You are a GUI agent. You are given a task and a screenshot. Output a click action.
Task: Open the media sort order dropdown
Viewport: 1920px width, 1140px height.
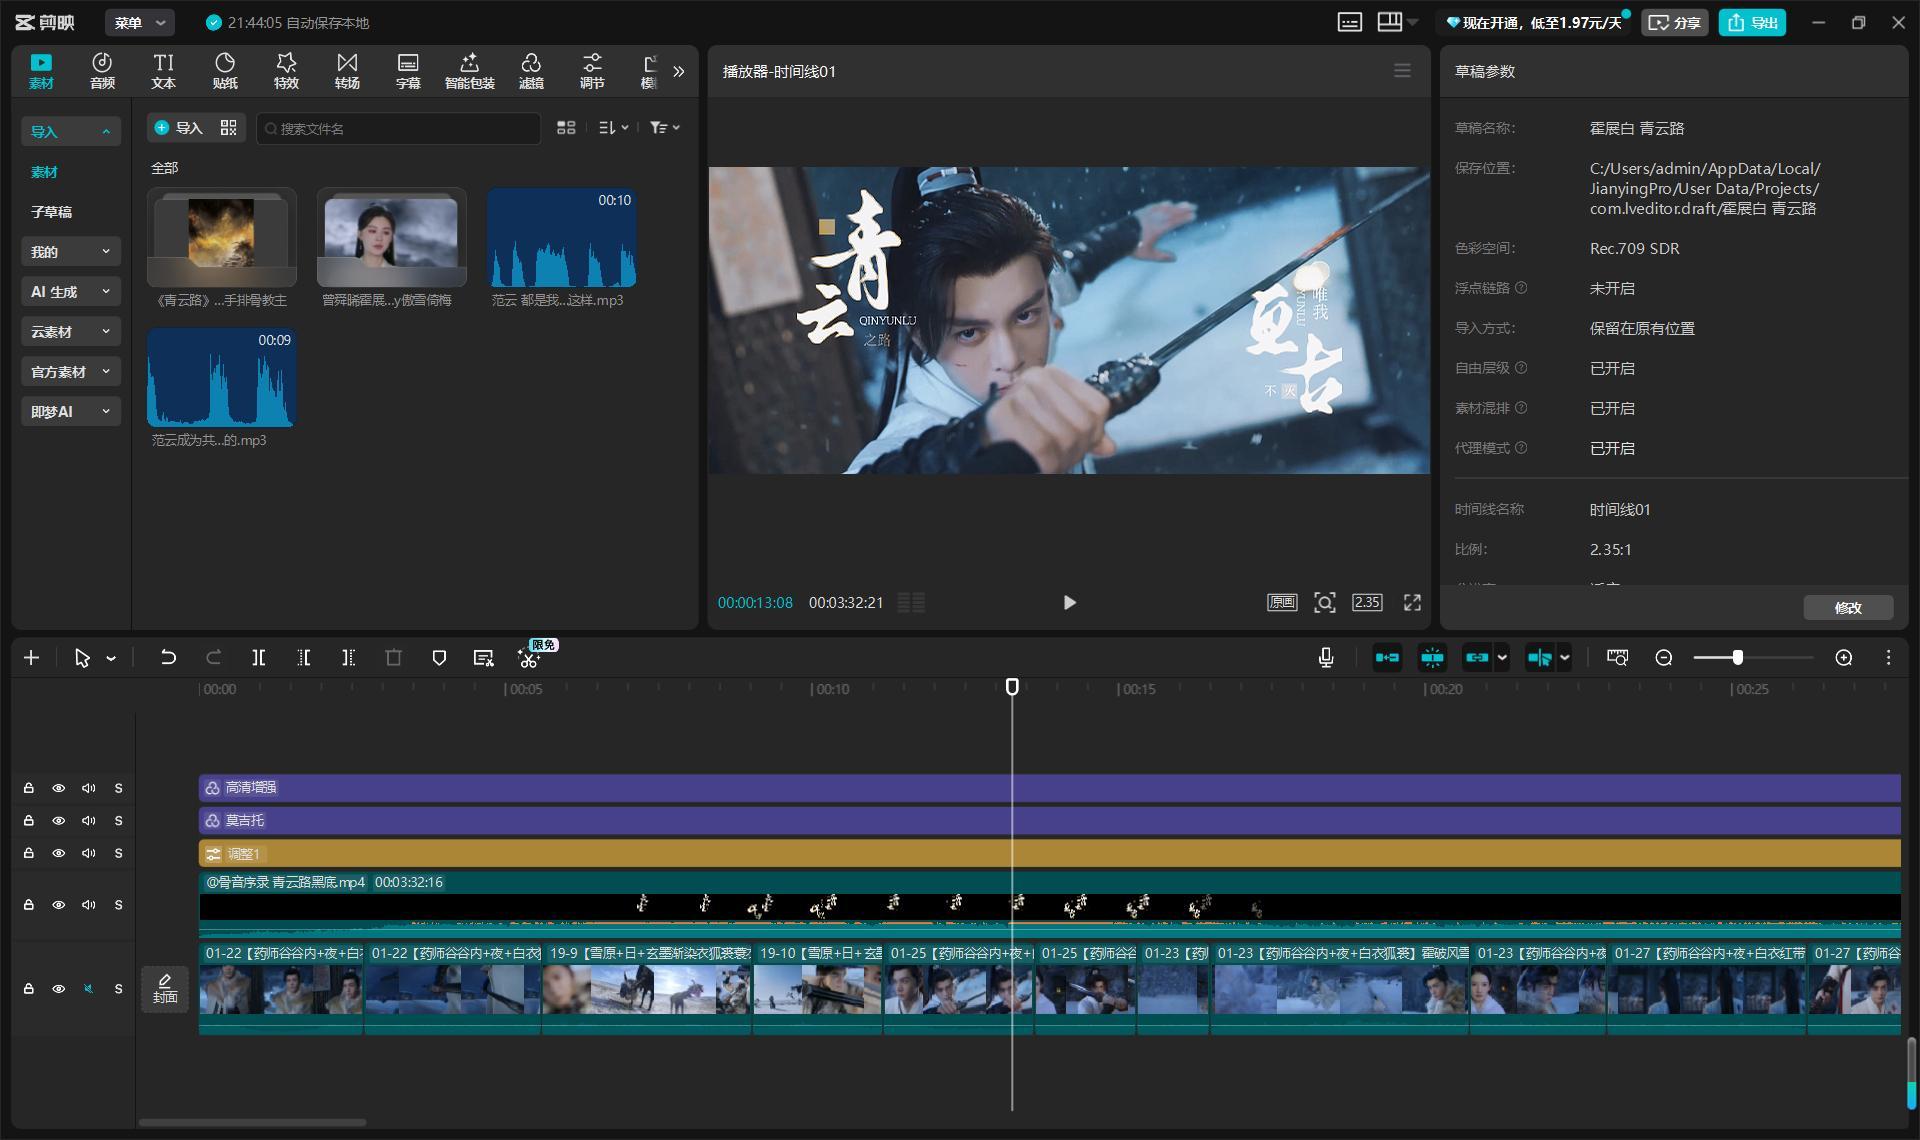(x=613, y=127)
